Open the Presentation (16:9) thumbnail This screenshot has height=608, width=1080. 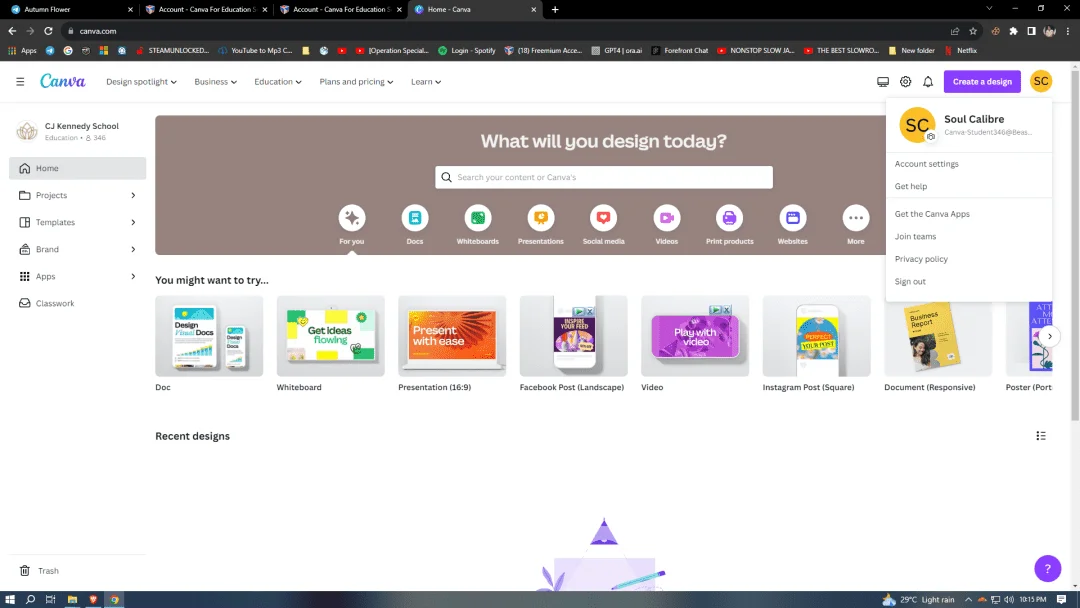(x=452, y=336)
